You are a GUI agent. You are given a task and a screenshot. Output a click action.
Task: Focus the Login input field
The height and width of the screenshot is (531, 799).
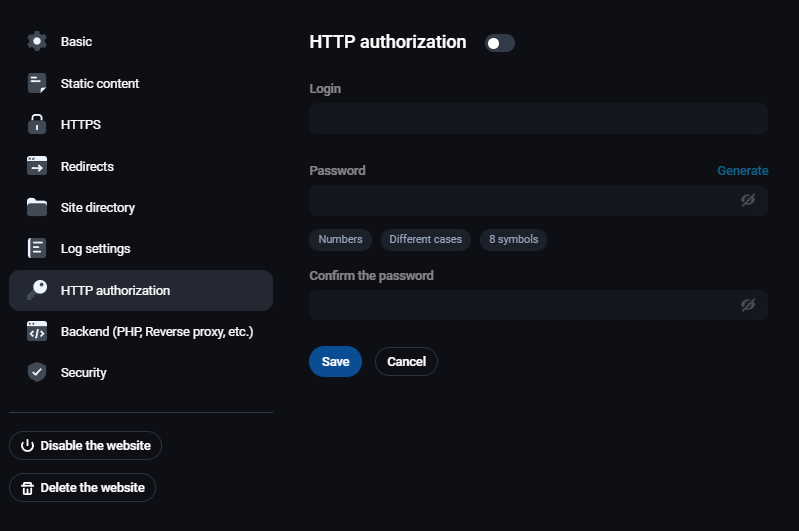(538, 118)
